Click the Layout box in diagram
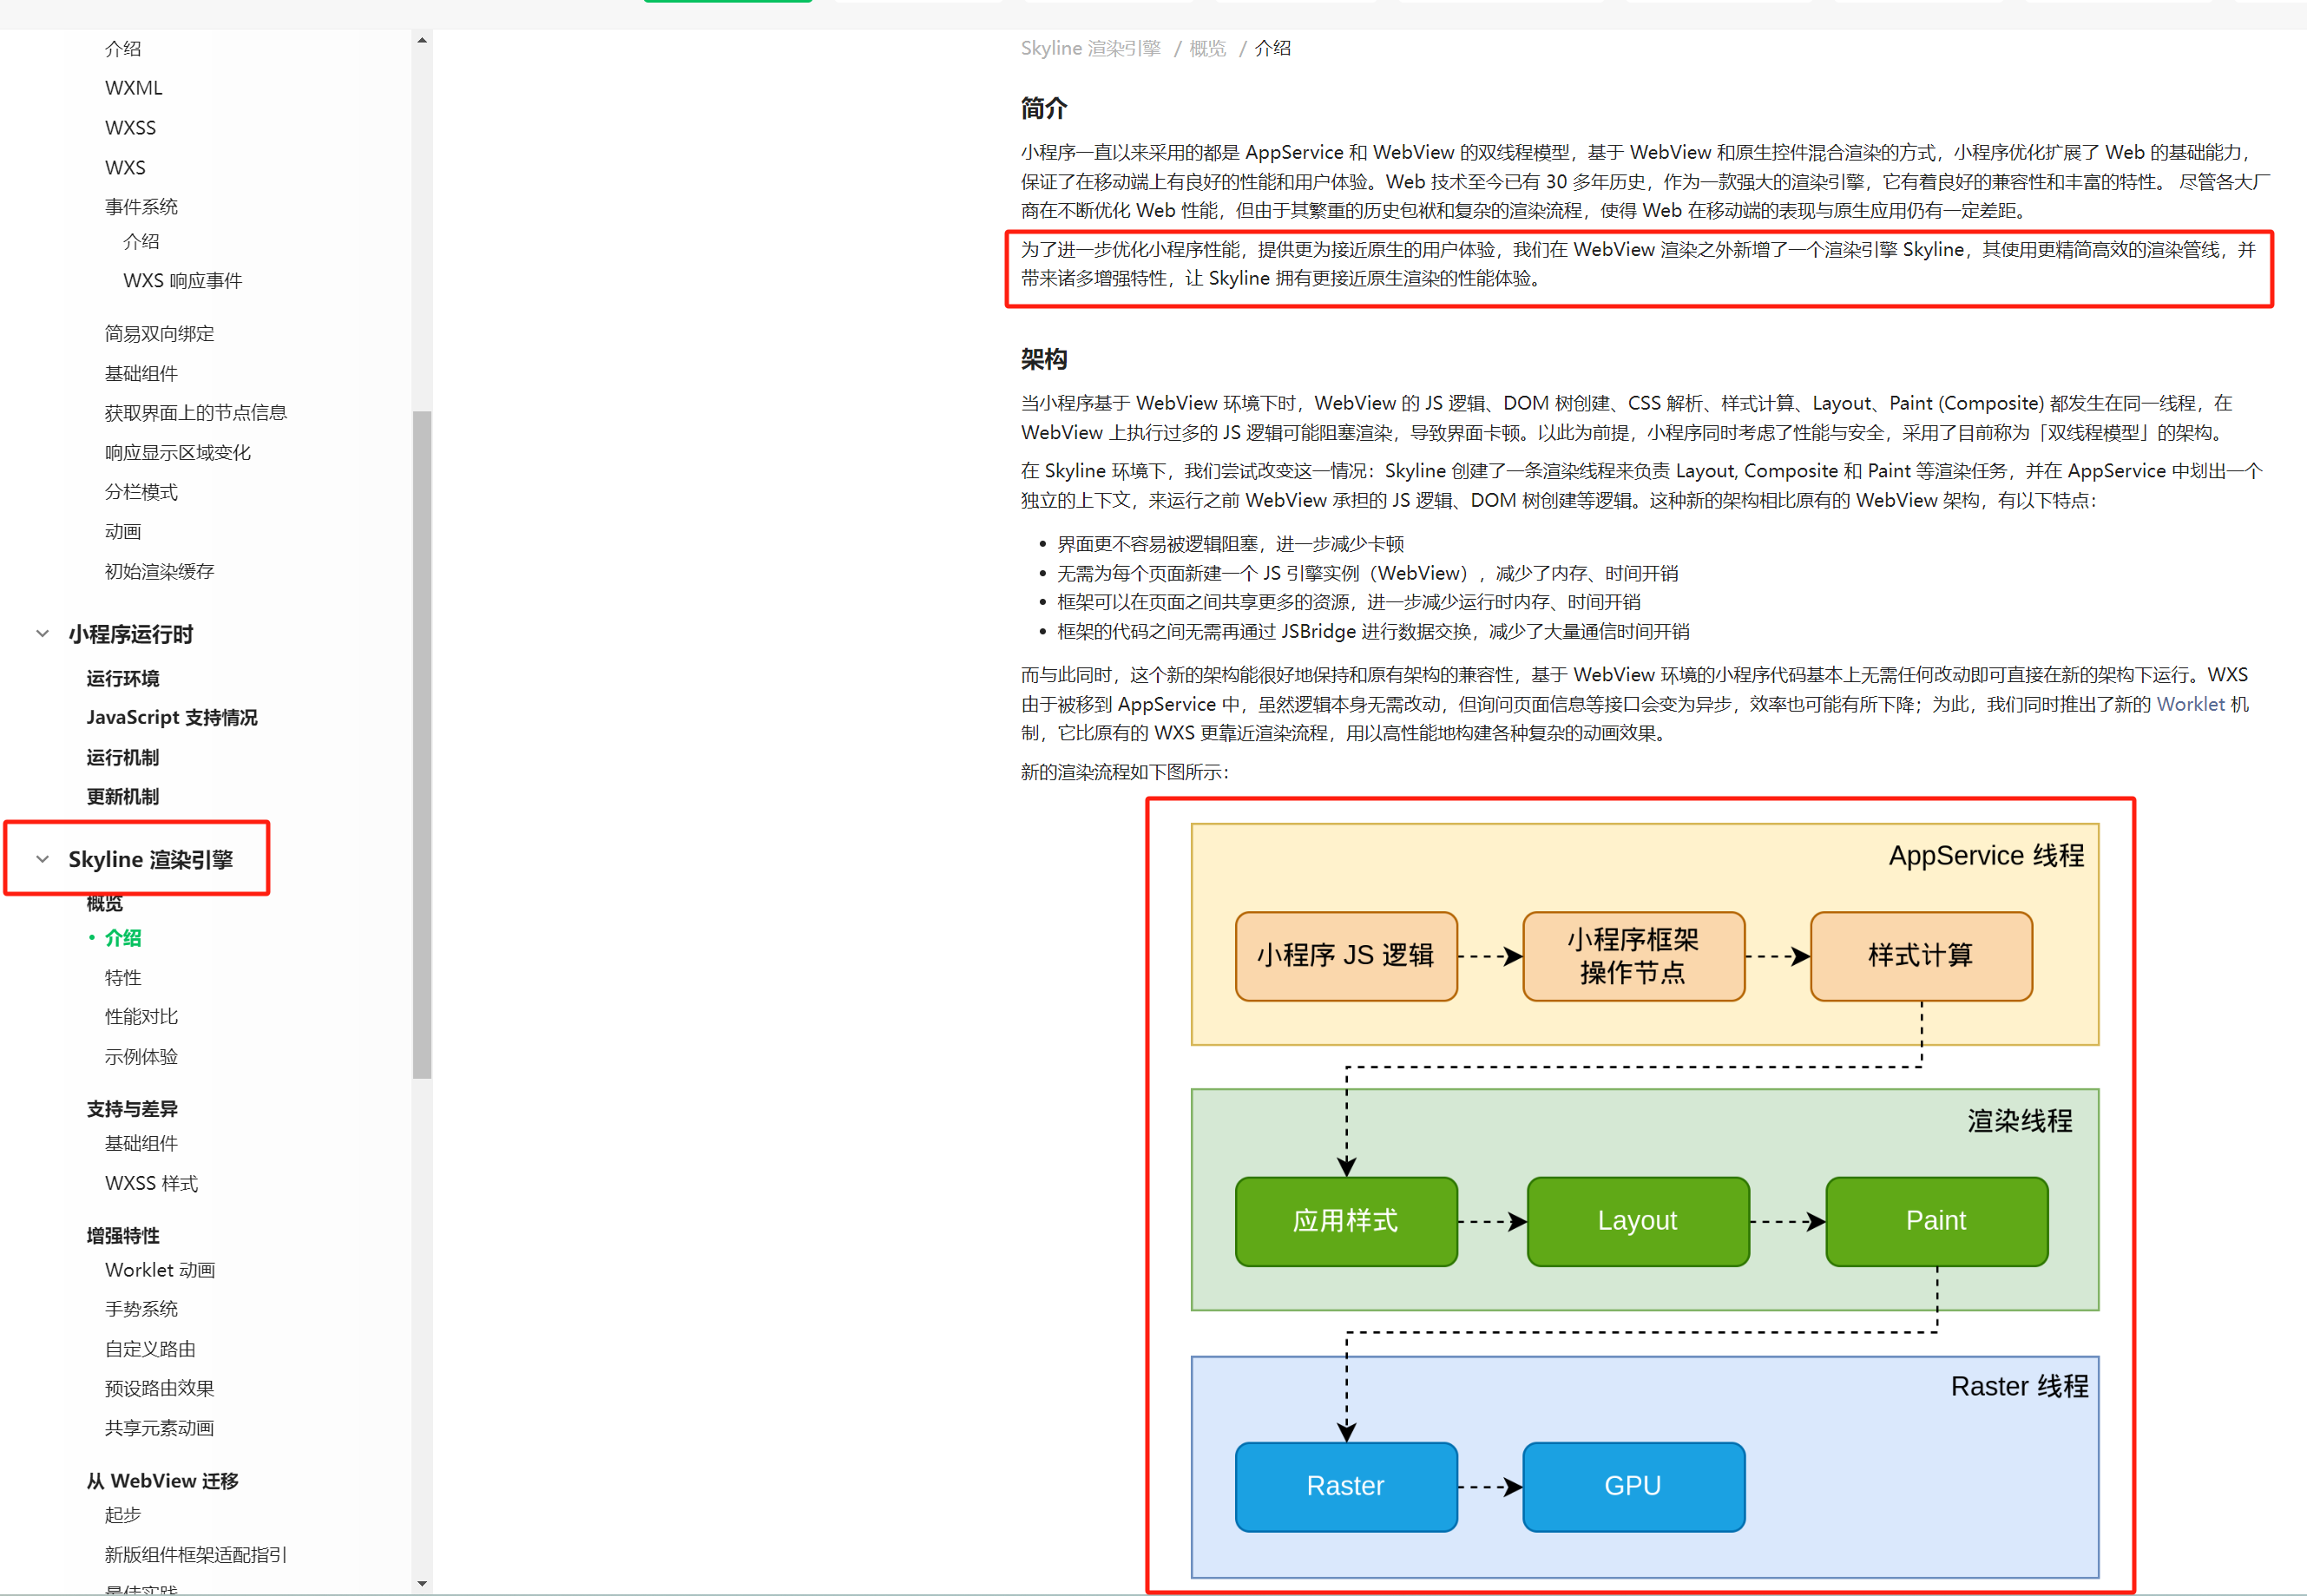 [x=1638, y=1221]
